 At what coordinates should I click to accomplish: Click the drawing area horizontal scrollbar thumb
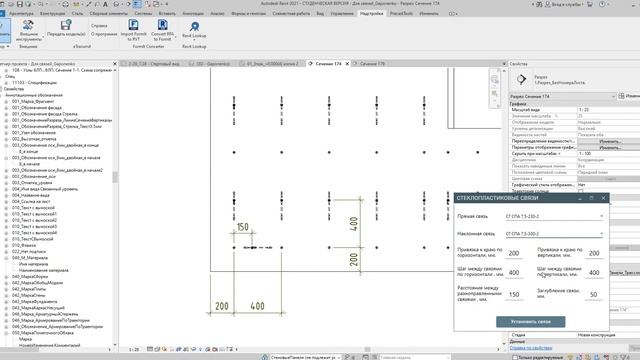(x=367, y=349)
